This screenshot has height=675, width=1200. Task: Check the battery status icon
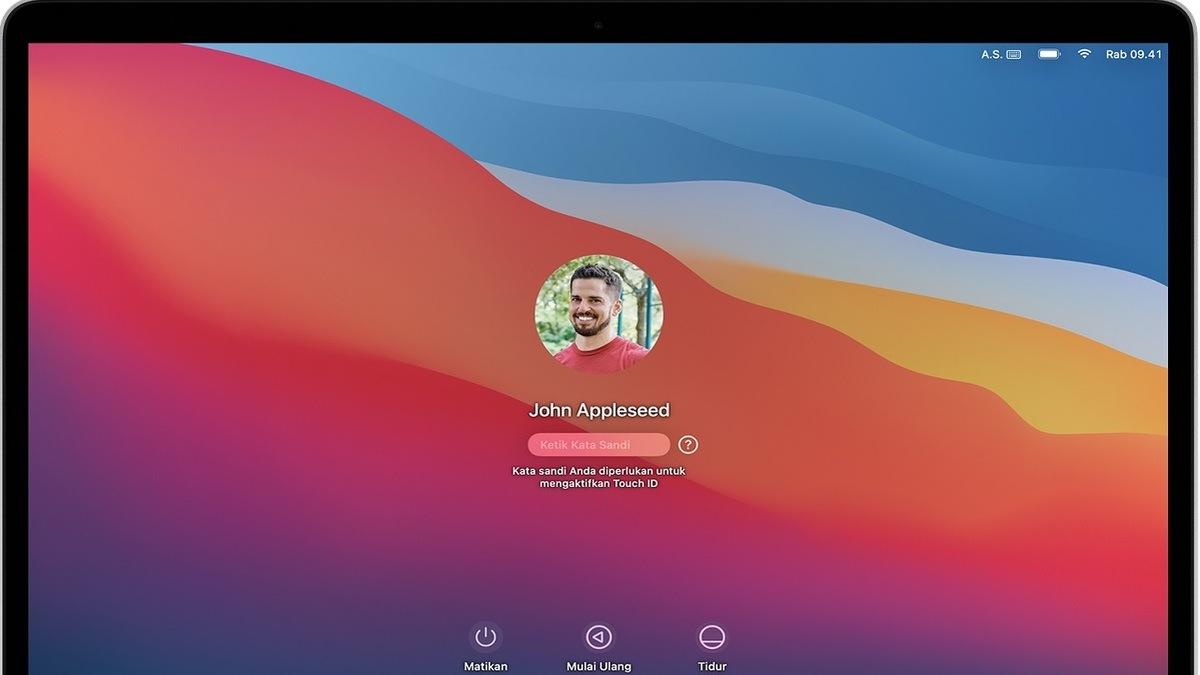tap(1049, 54)
